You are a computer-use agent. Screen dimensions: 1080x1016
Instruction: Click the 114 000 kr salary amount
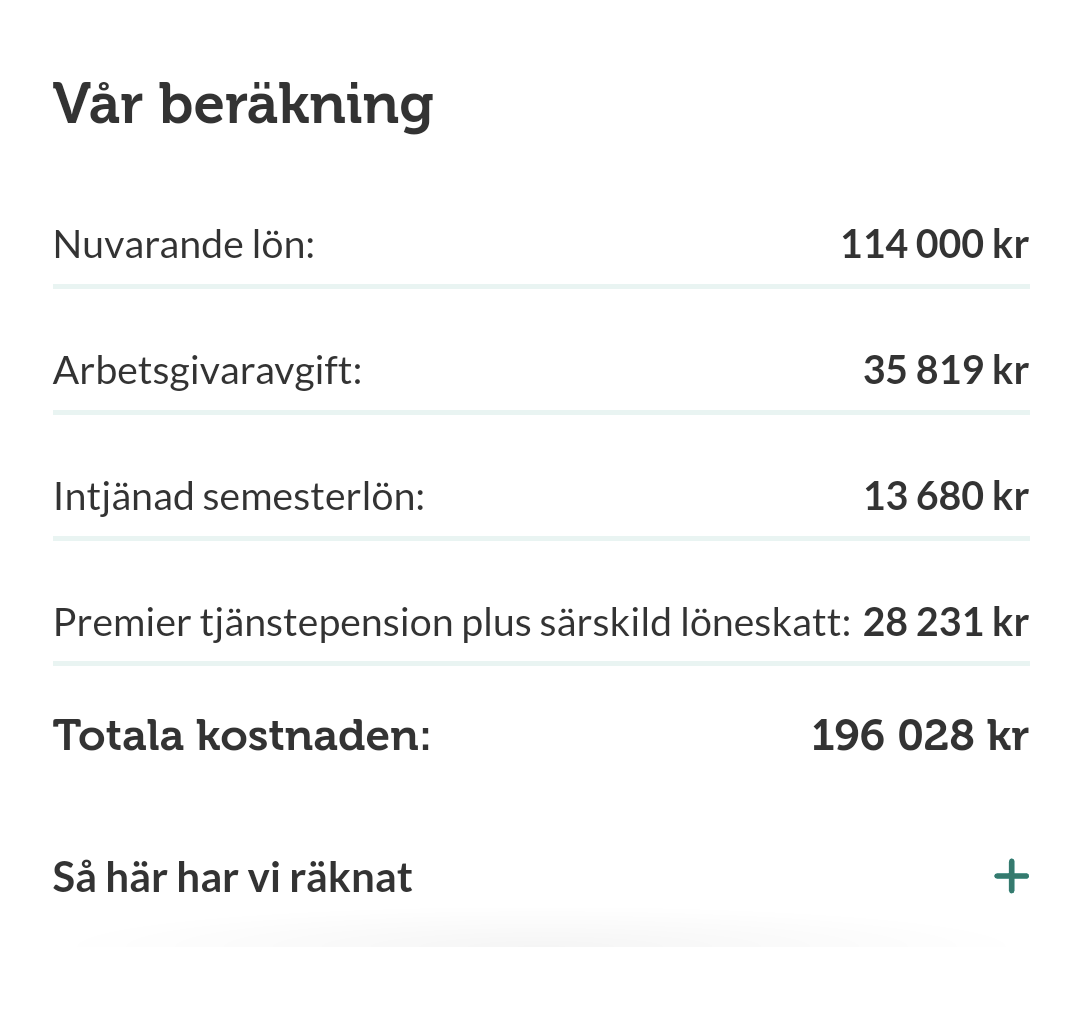tap(934, 244)
